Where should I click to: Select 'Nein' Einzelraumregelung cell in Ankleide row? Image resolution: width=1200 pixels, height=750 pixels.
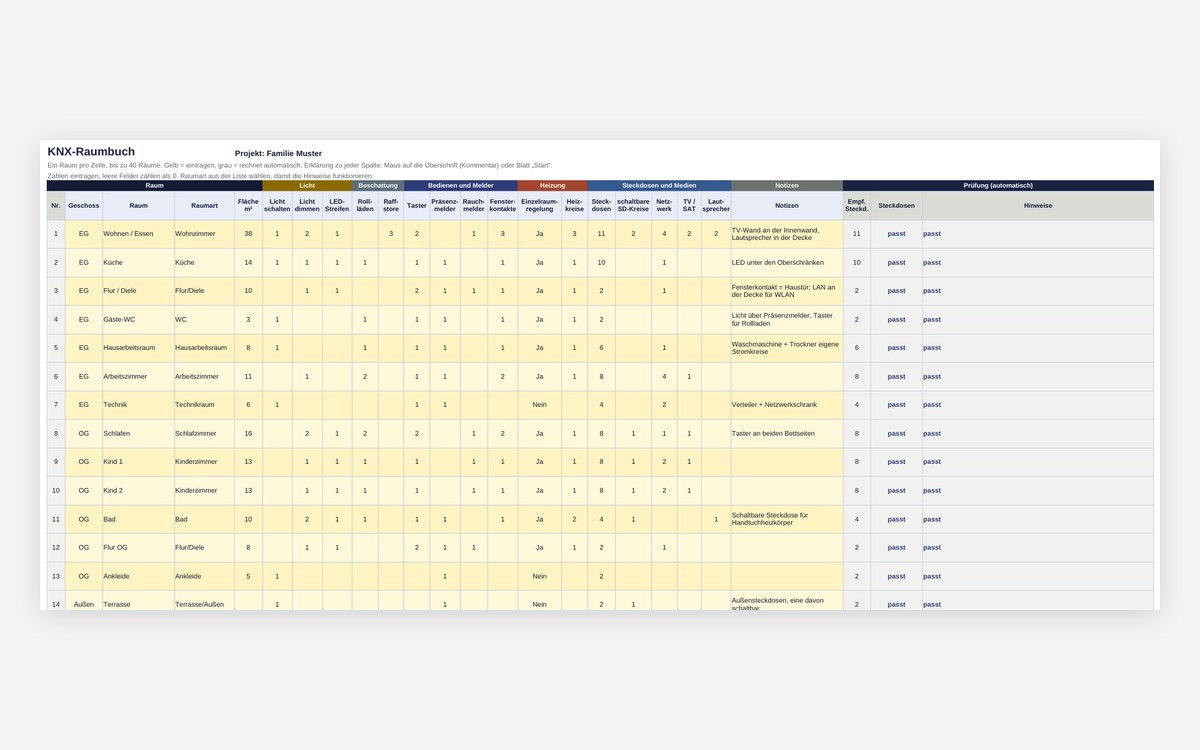[539, 576]
